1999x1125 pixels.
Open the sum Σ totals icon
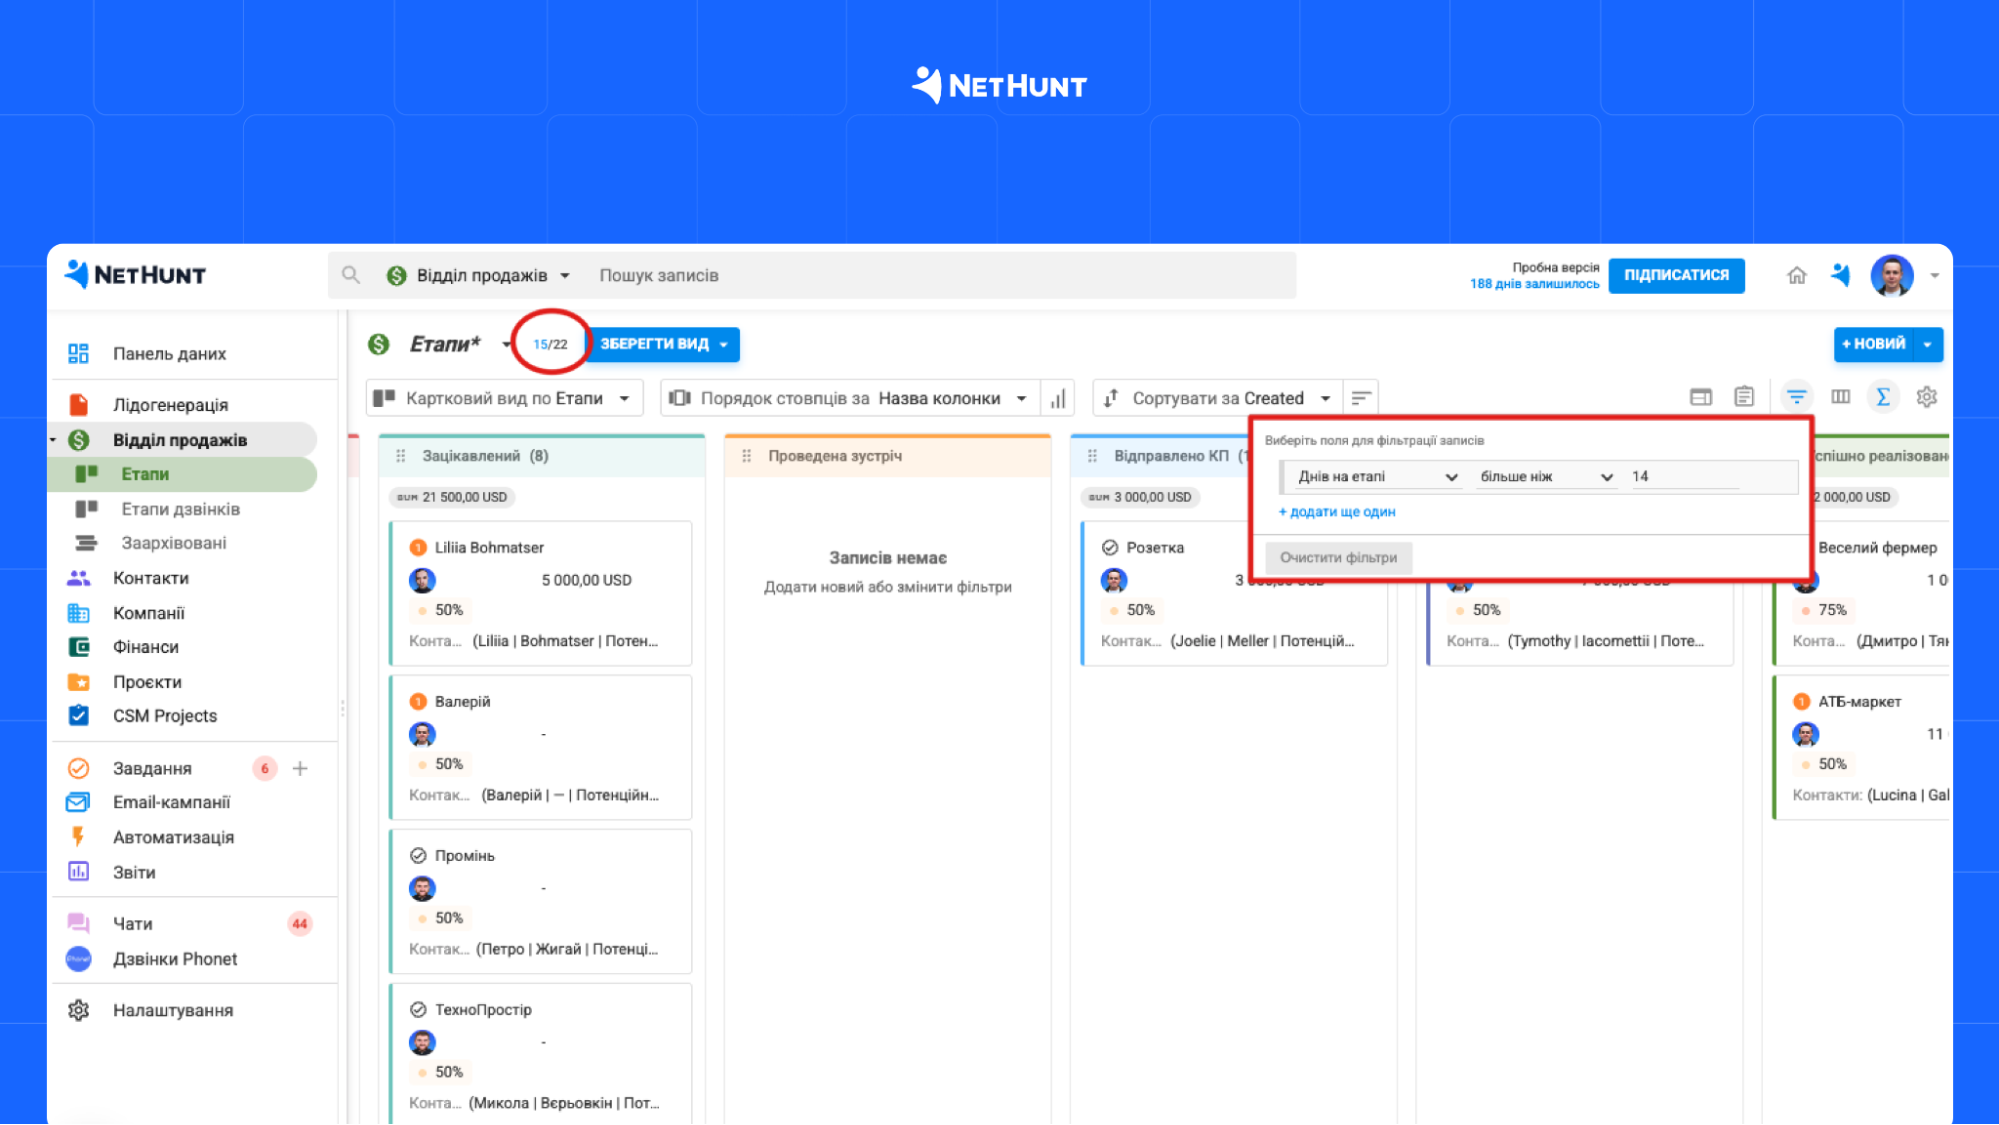(x=1883, y=397)
